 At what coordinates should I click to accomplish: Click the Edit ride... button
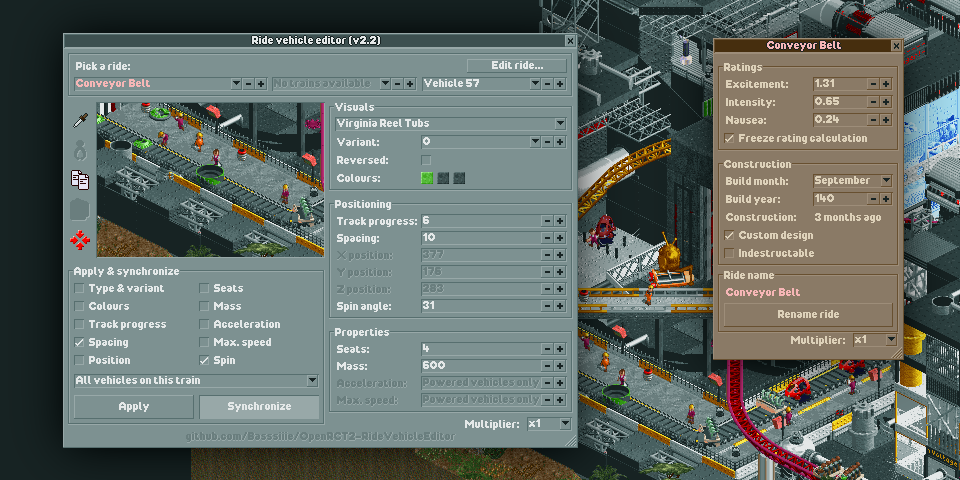coord(517,66)
